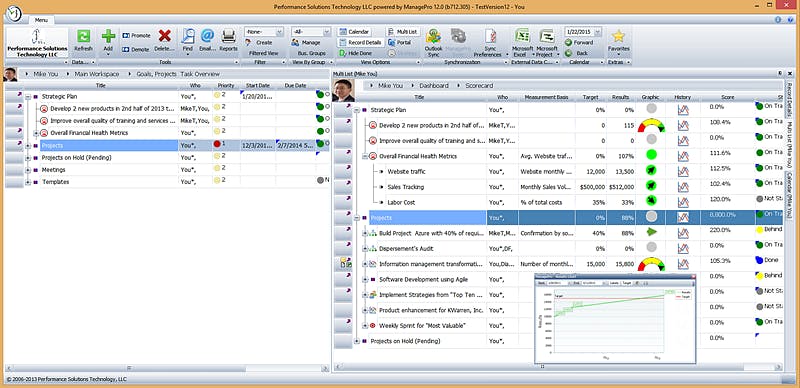
Task: Open the Menu ribbon tab
Action: tap(41, 20)
